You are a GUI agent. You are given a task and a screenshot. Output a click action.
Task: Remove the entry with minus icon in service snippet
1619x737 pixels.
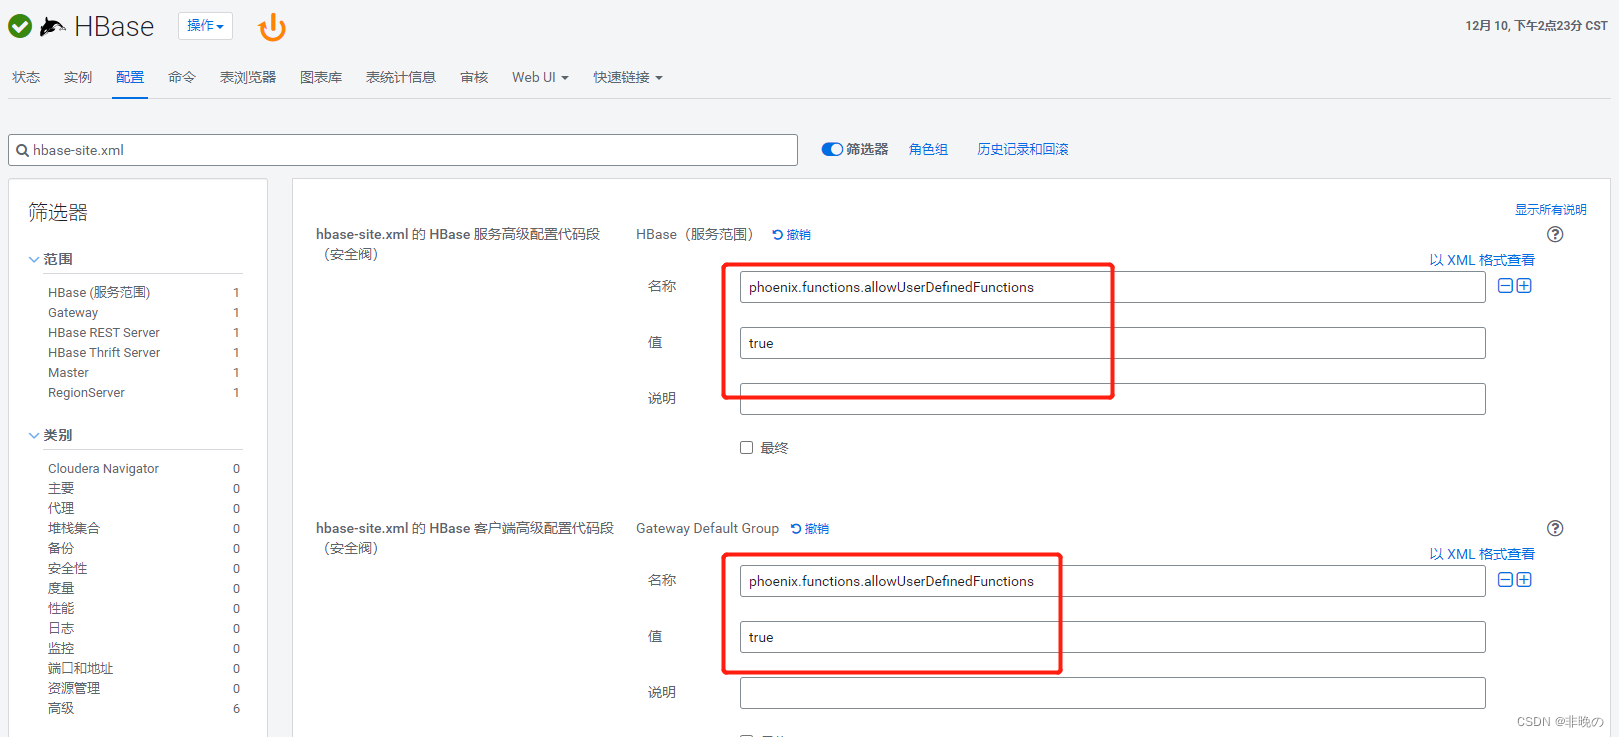pyautogui.click(x=1506, y=286)
